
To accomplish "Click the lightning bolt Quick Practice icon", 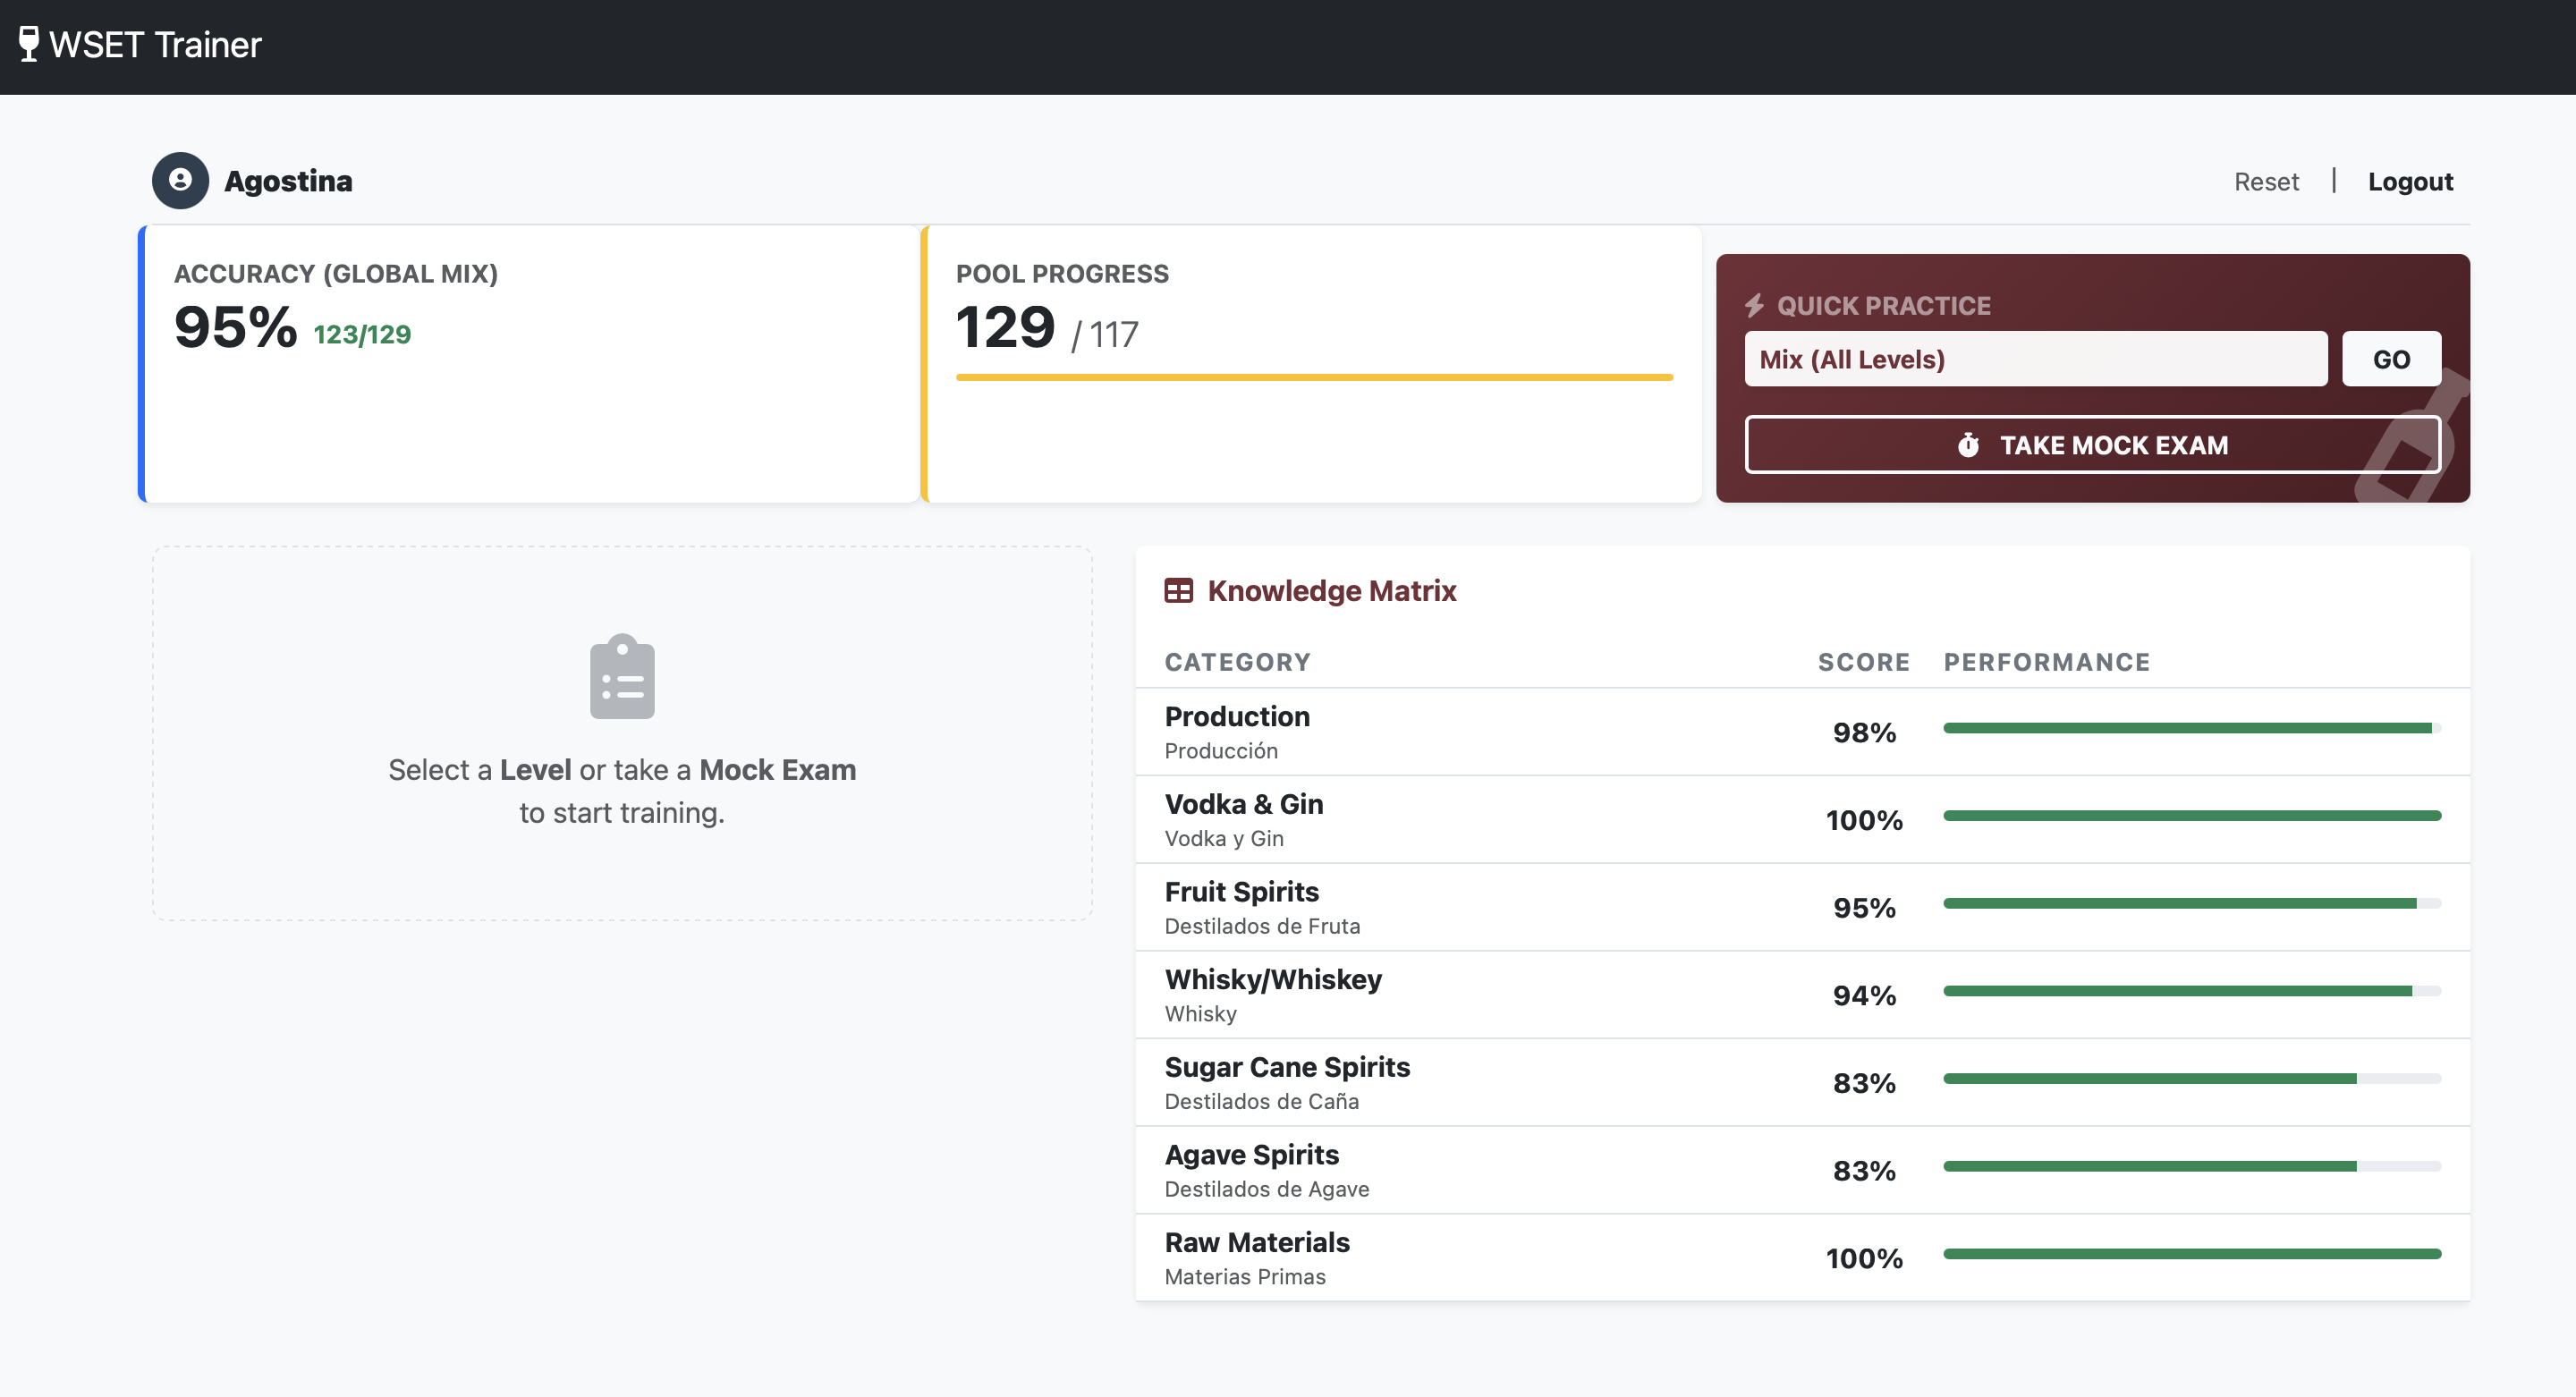I will (x=1754, y=306).
